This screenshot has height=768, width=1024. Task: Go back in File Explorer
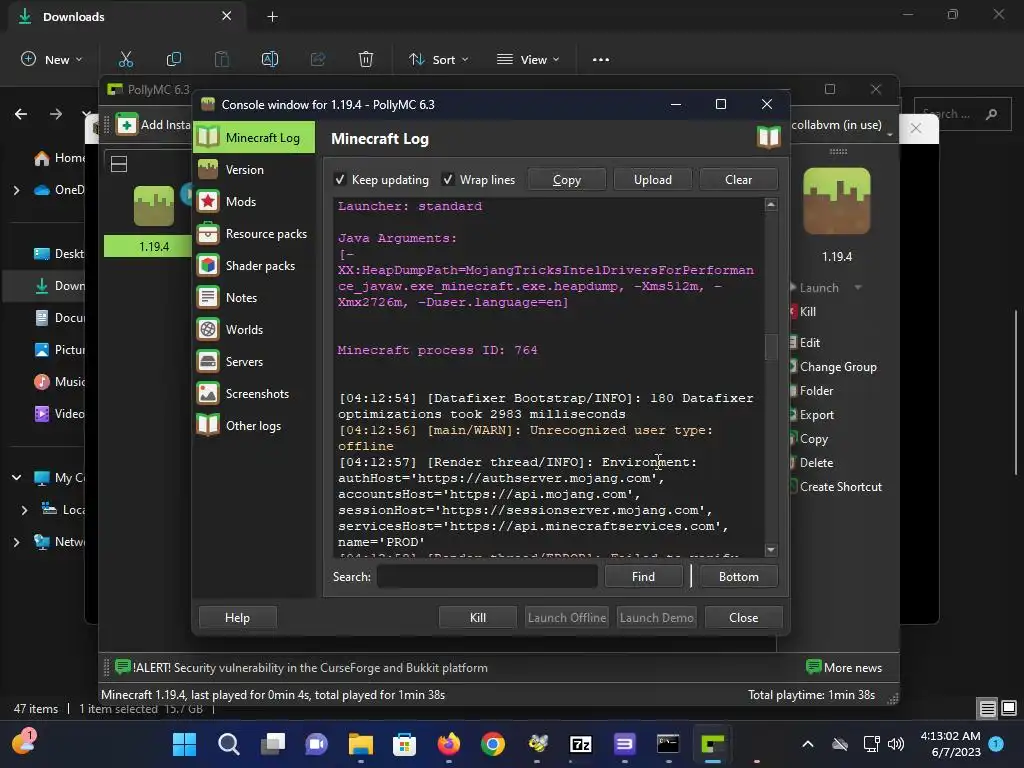pyautogui.click(x=21, y=114)
